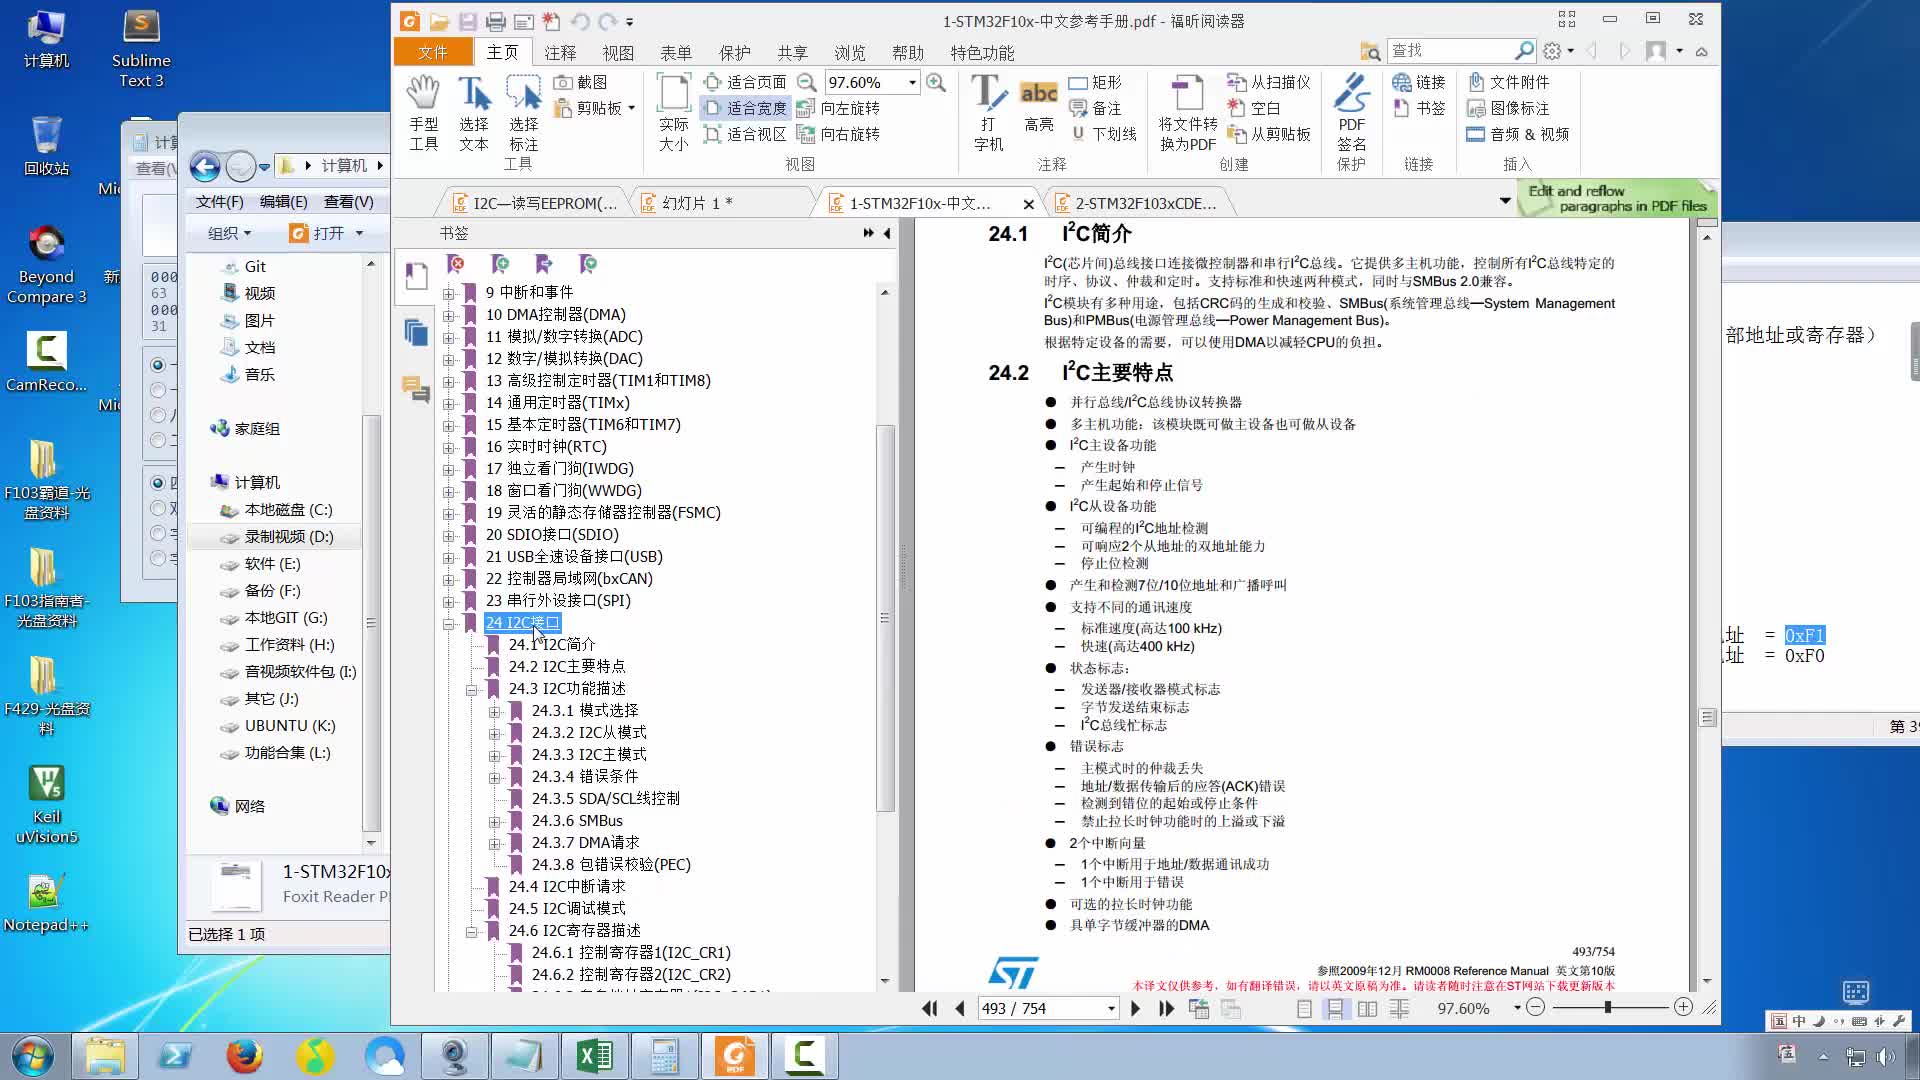1920x1080 pixels.
Task: Rotate the view right (向右旋转)
Action: [x=838, y=134]
